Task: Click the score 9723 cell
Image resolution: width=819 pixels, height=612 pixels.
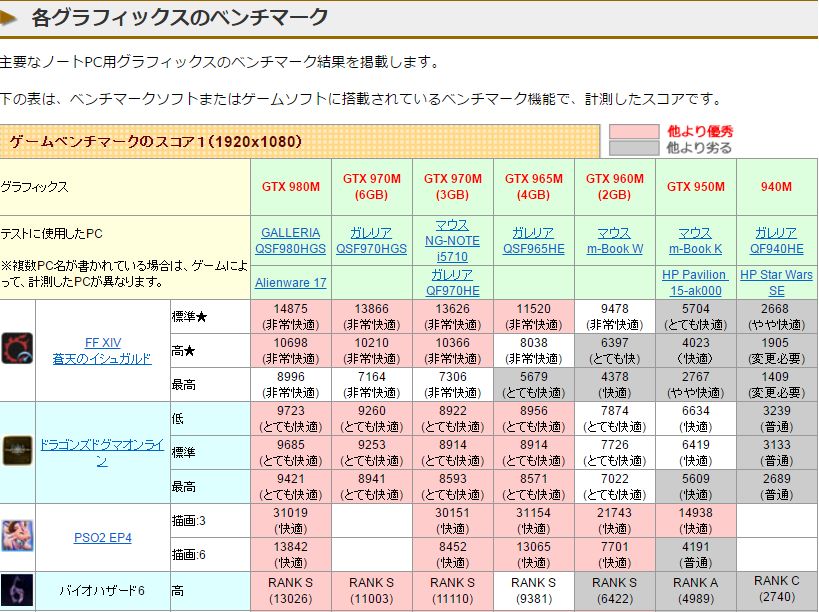Action: pyautogui.click(x=291, y=418)
